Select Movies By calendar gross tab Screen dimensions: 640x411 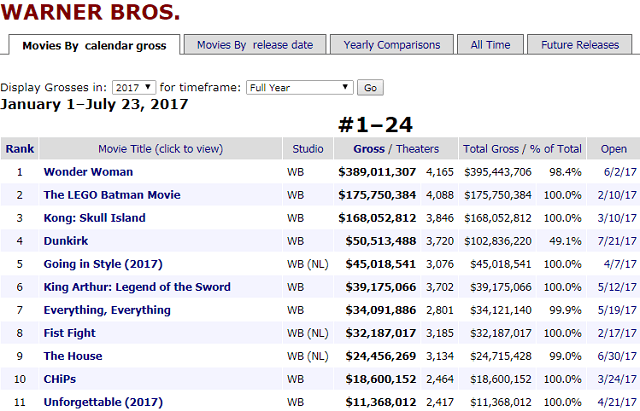[x=94, y=45]
